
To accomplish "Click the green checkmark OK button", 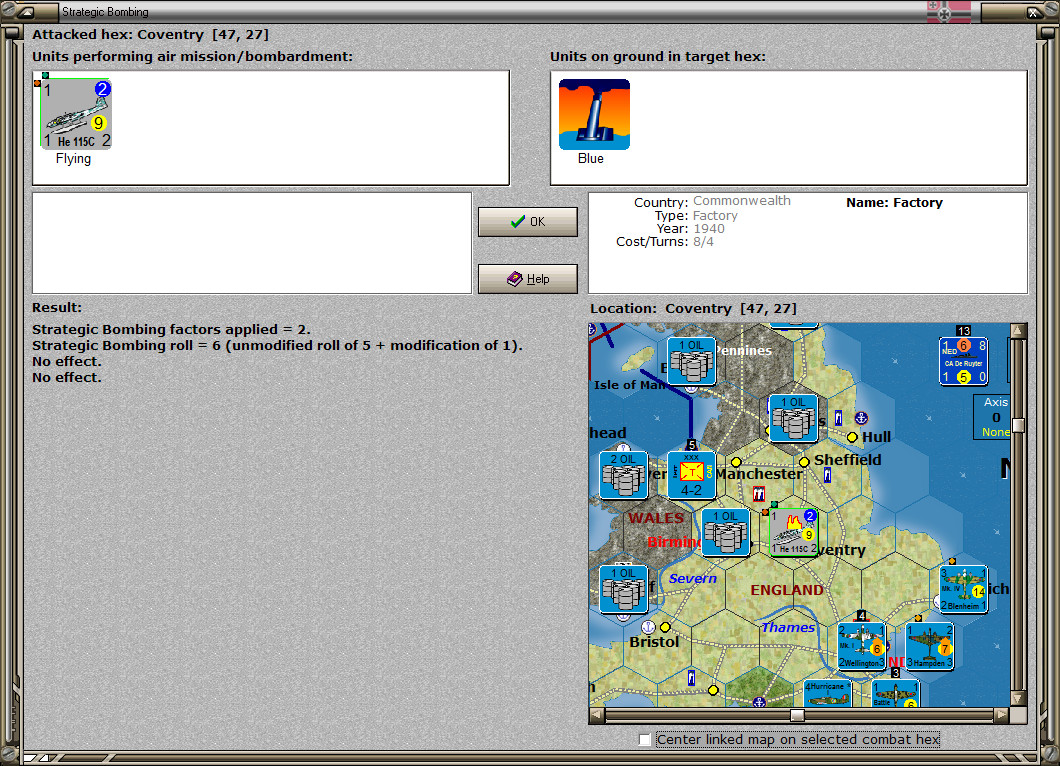I will coord(528,222).
